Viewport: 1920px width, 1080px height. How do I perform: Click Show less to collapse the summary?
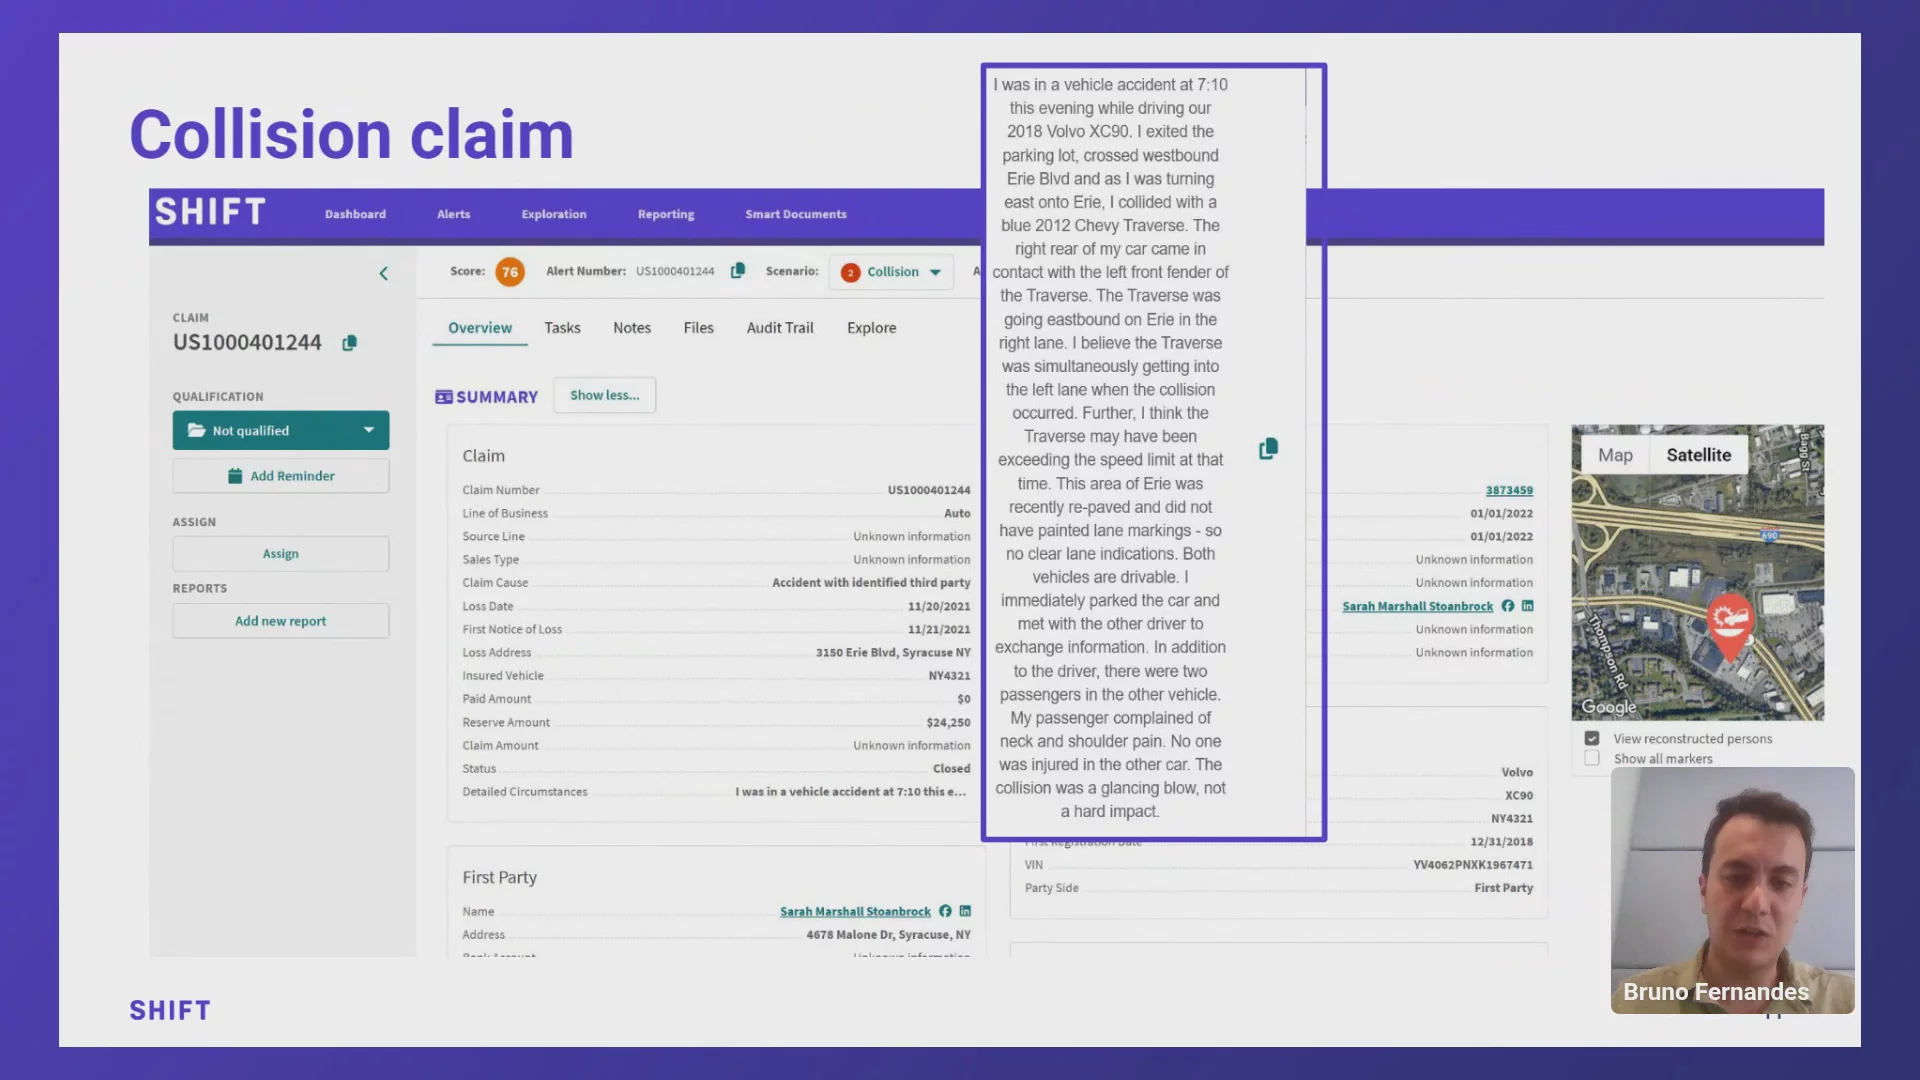coord(604,395)
